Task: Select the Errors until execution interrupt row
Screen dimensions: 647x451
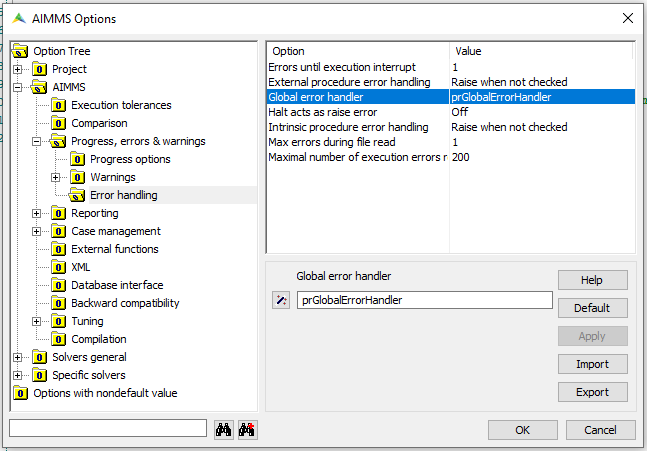Action: click(451, 67)
